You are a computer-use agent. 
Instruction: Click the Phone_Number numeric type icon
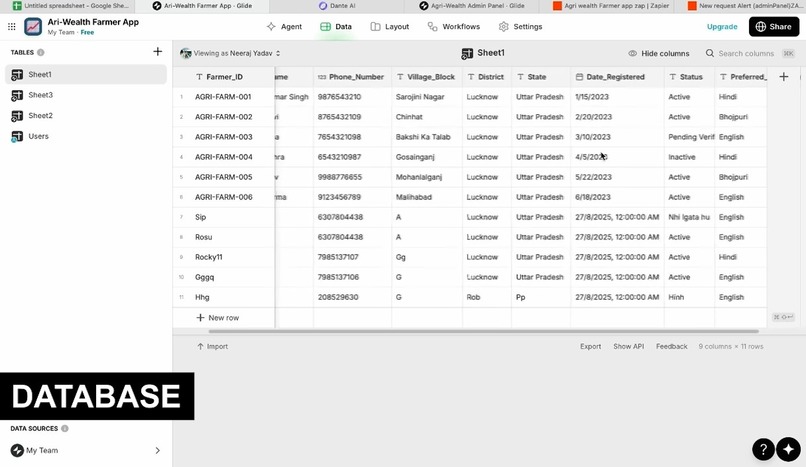322,77
